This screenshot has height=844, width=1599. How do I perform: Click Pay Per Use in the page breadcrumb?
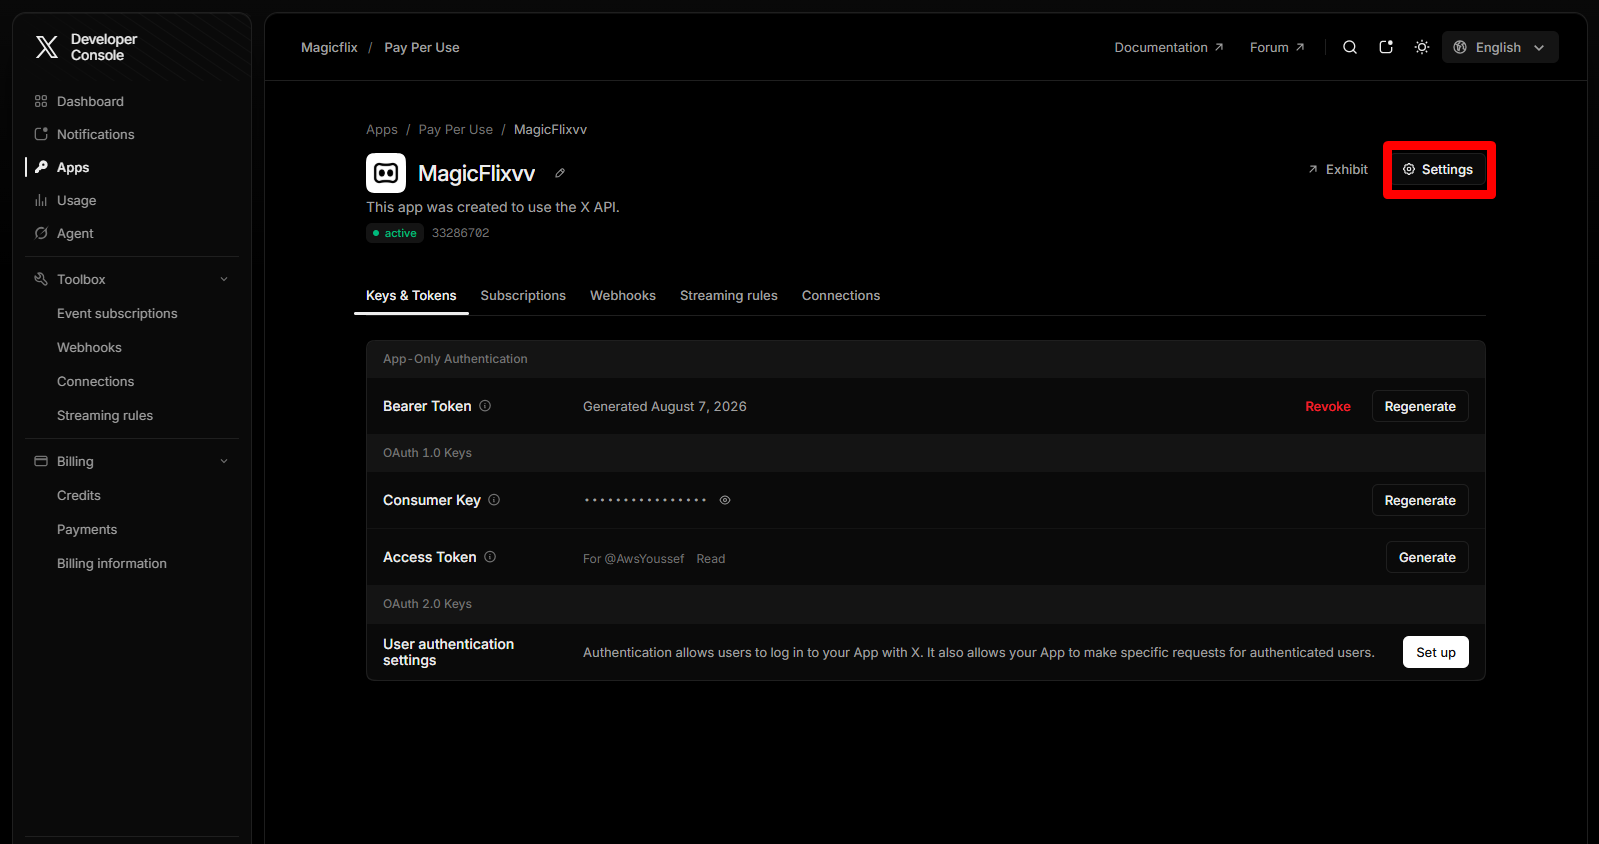click(x=456, y=129)
